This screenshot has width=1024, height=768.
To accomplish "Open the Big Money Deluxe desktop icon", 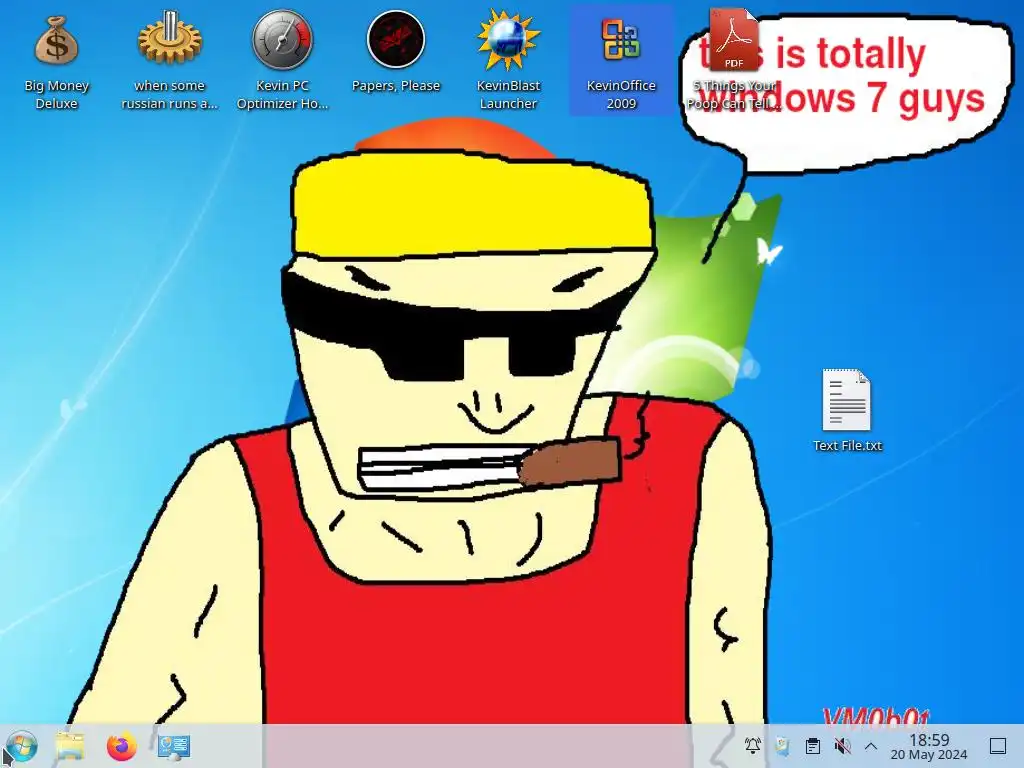I will coord(56,60).
